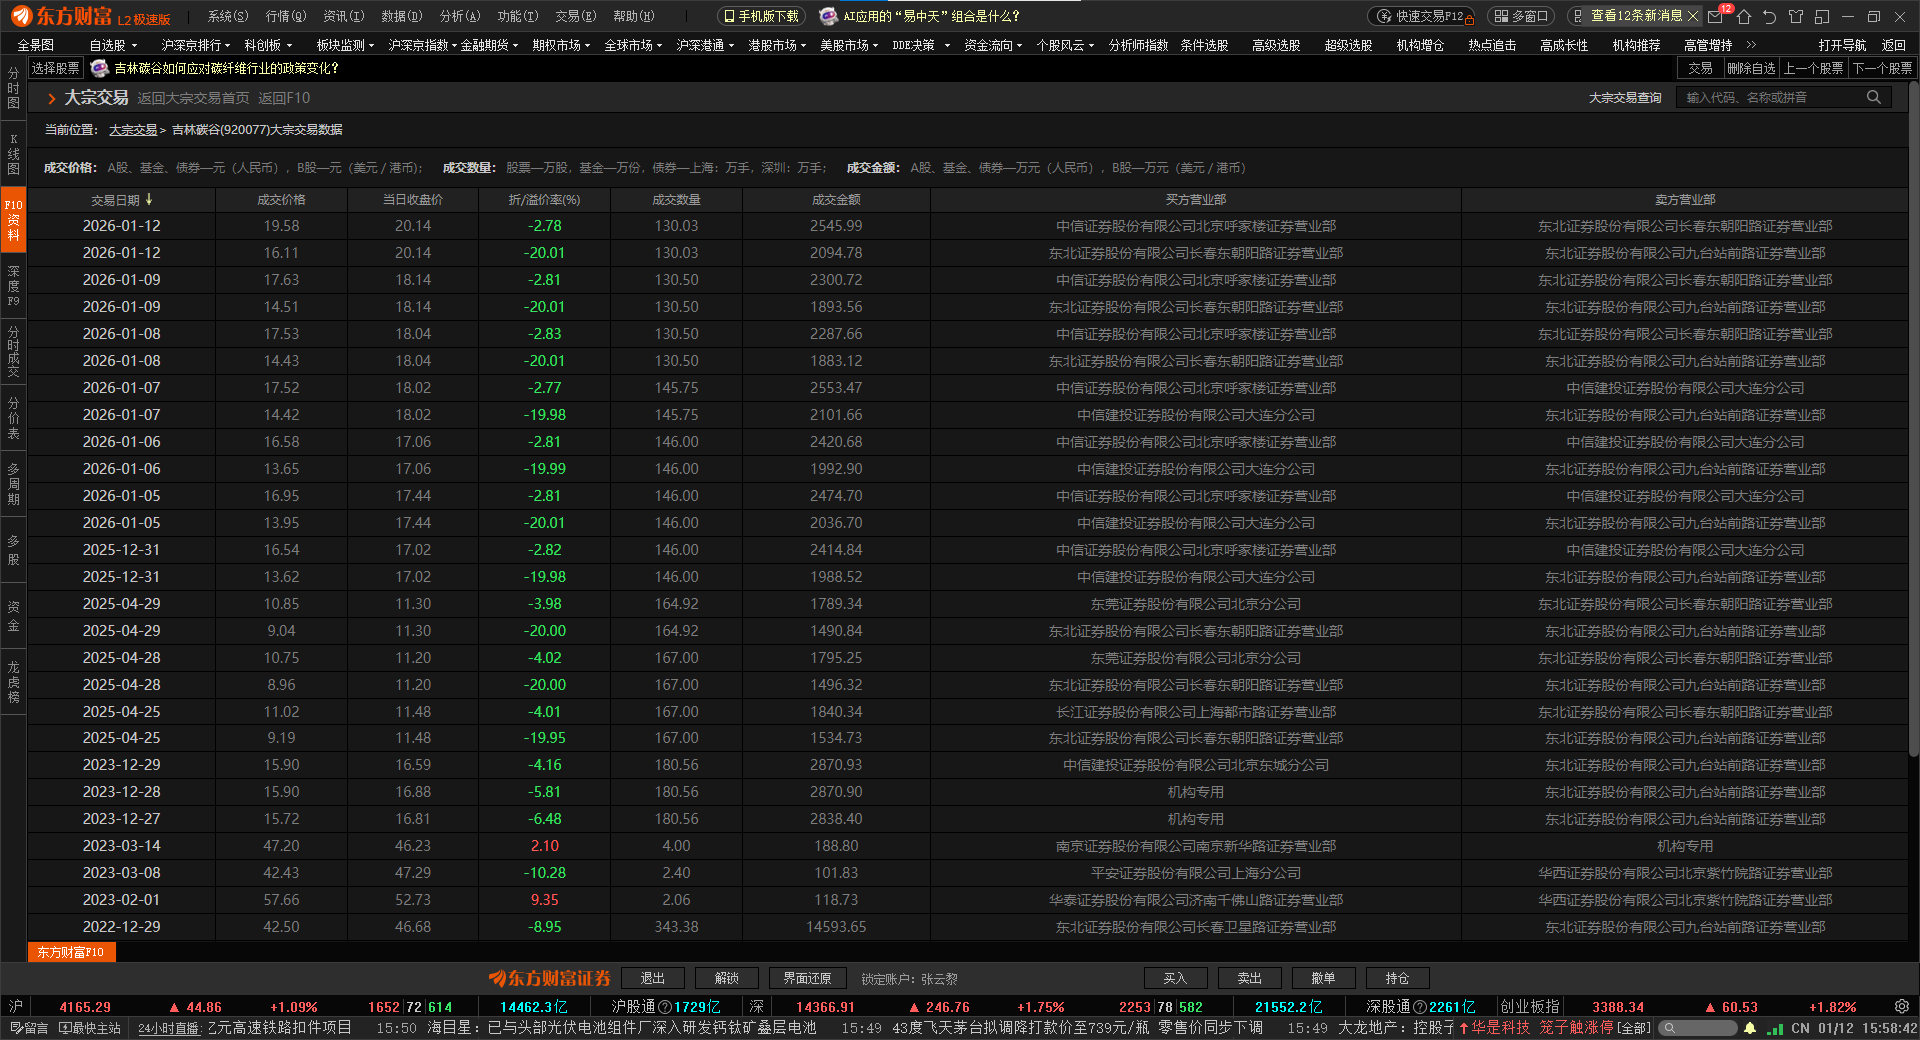This screenshot has height=1040, width=1920.
Task: Open 分时图 sidebar panel
Action: tap(13, 88)
